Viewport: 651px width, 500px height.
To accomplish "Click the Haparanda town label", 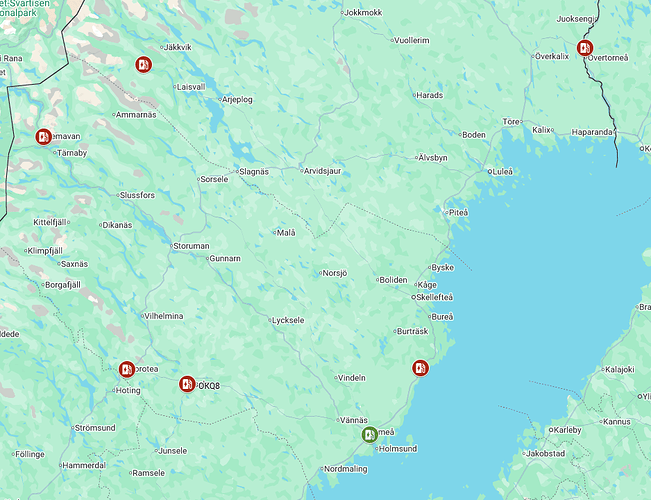I will tap(592, 132).
